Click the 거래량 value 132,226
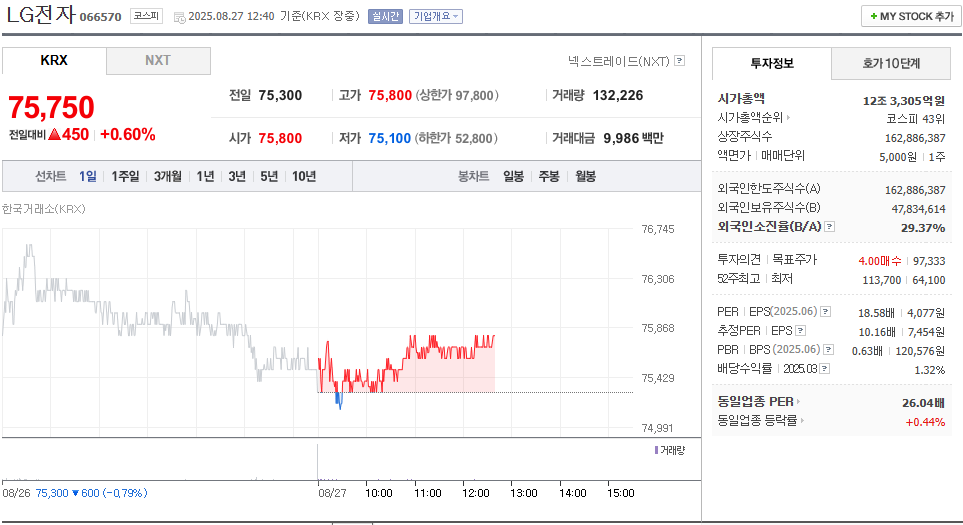Viewport: 963px width, 525px height. [x=618, y=96]
